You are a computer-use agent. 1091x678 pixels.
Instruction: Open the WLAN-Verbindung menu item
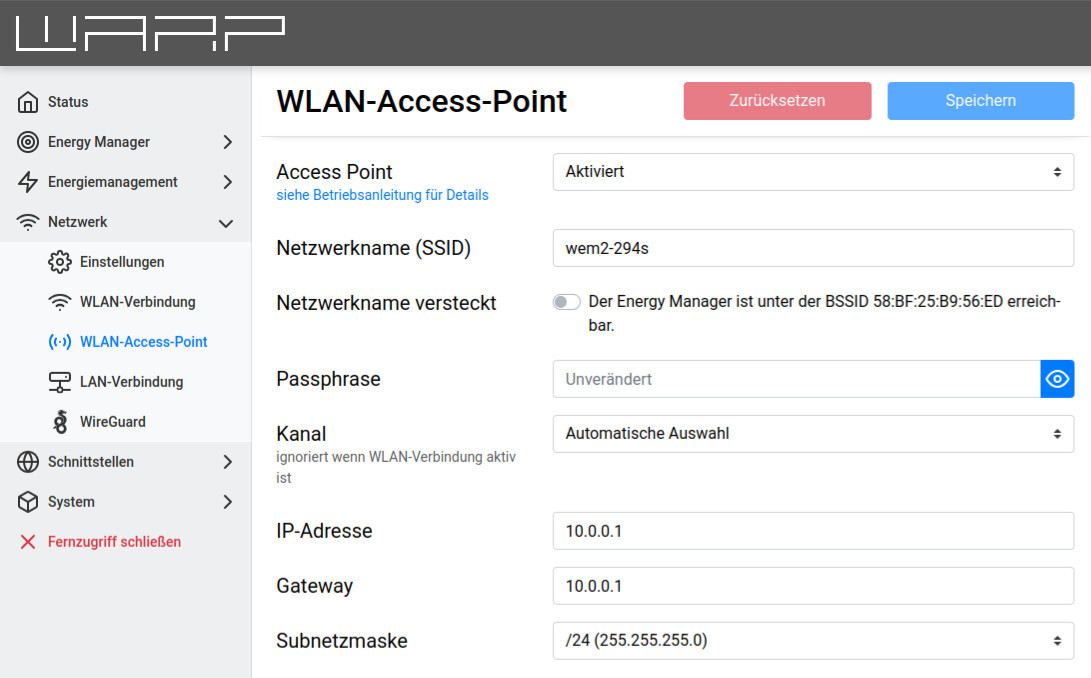137,302
